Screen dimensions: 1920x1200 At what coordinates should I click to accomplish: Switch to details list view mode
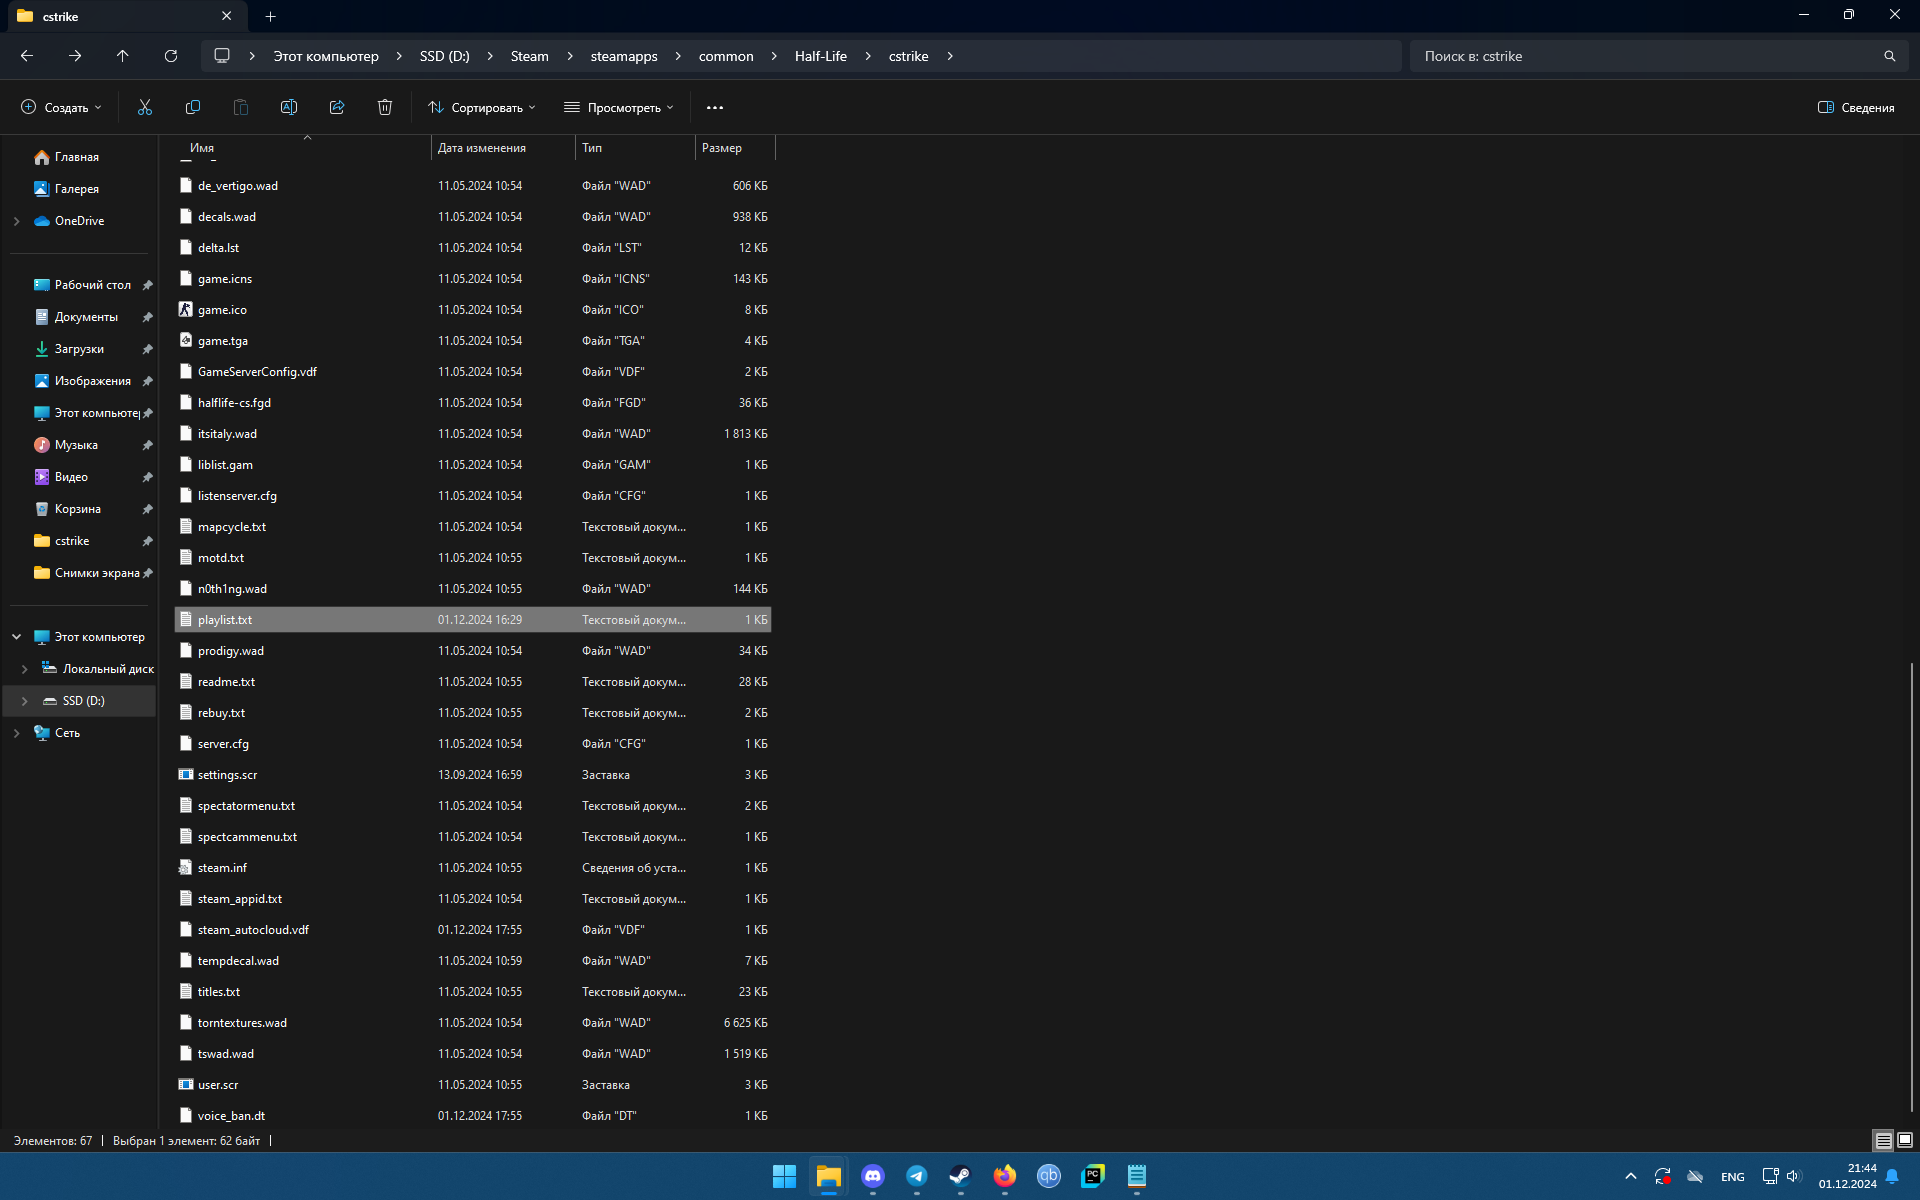(1883, 1140)
